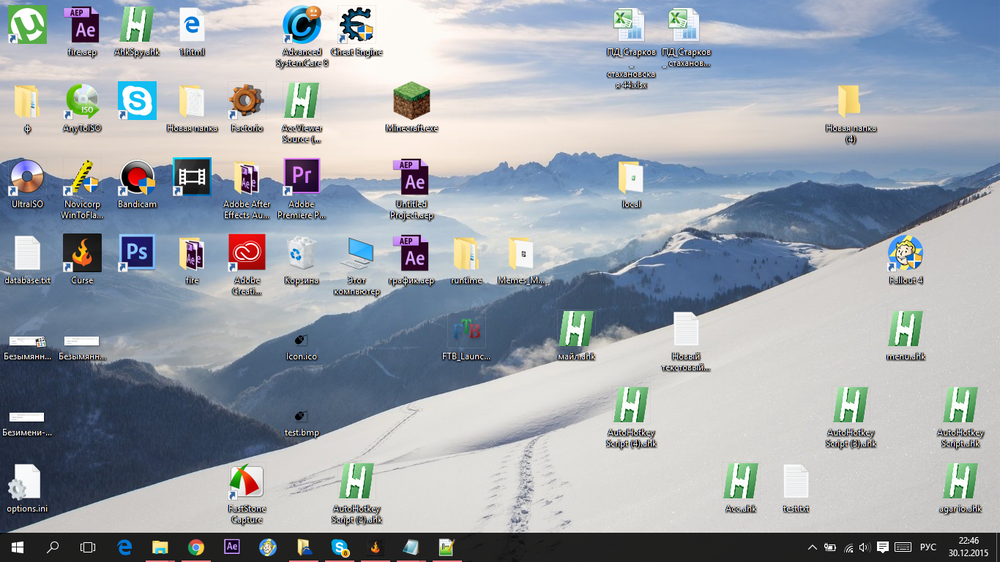Click the Bandicam recorder icon

137,178
